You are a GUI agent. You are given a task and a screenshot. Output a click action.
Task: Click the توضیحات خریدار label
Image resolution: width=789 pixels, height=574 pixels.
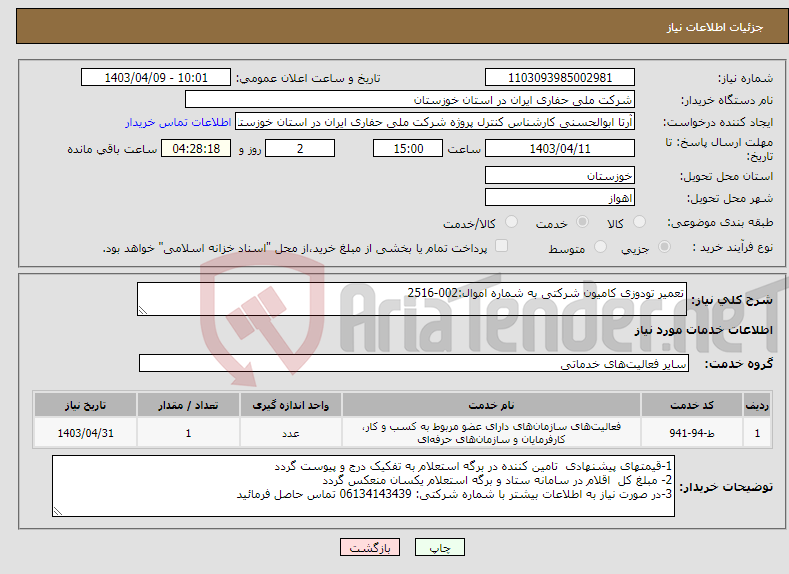coord(726,487)
